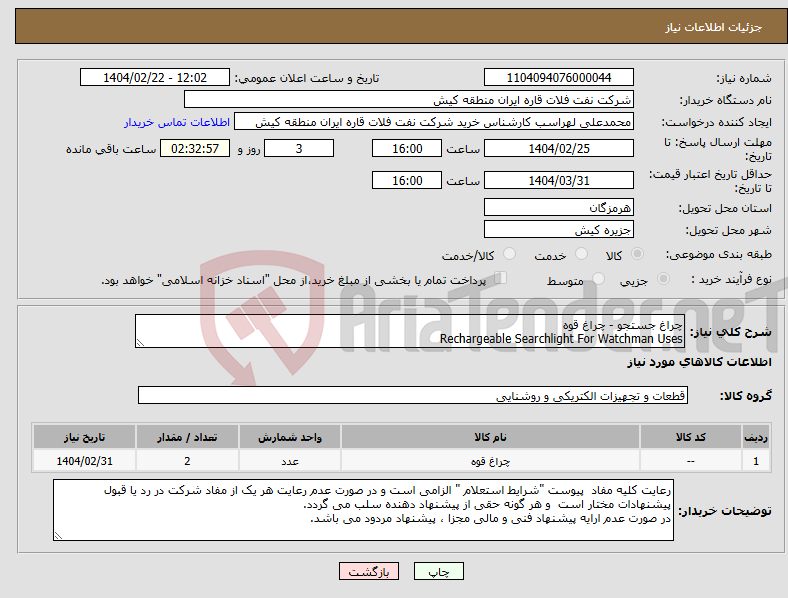
Task: Click the تاریخ نیاز column header
Action: pyautogui.click(x=84, y=437)
